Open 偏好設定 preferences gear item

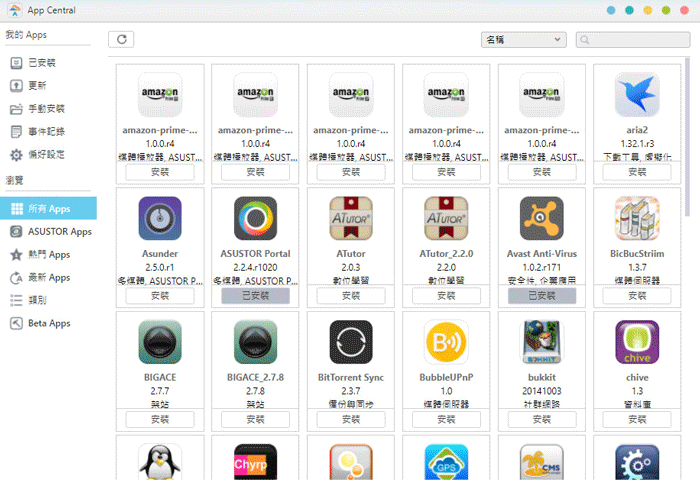[48, 155]
